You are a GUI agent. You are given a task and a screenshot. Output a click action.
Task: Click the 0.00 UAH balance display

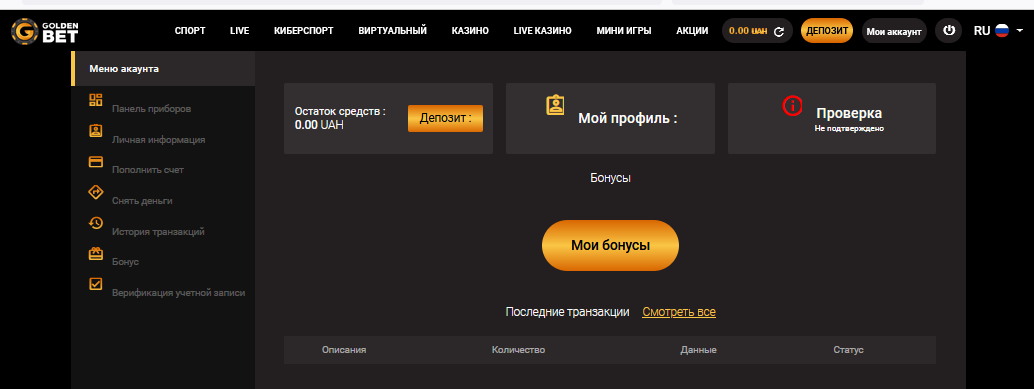click(748, 31)
